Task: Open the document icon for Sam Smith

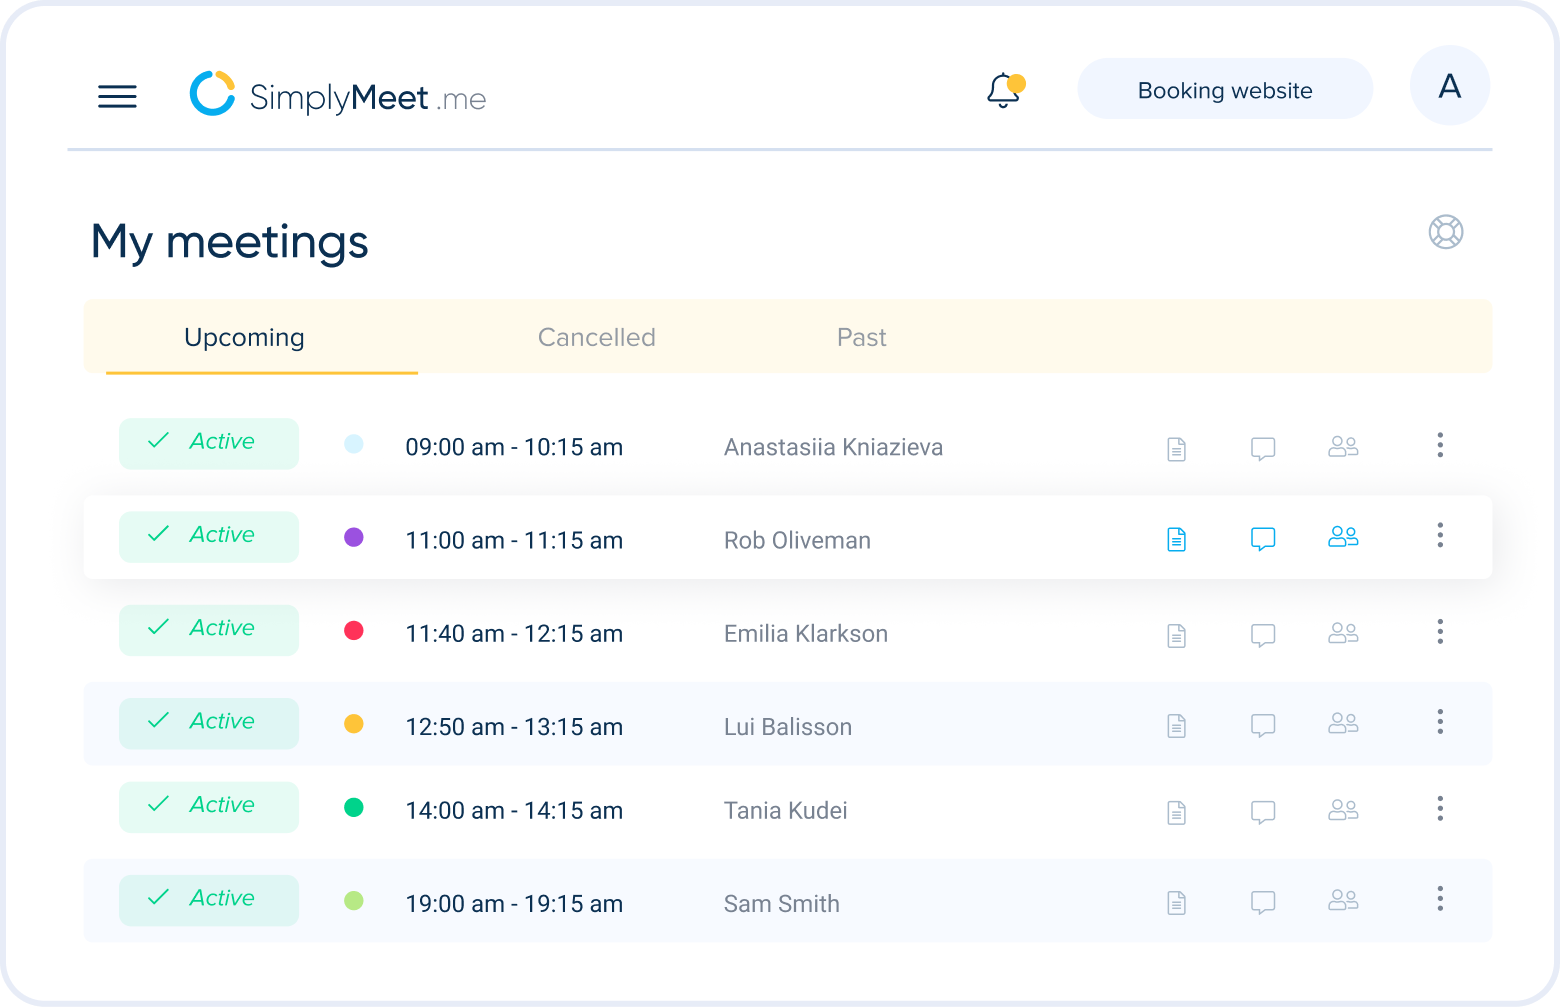Action: 1176,901
